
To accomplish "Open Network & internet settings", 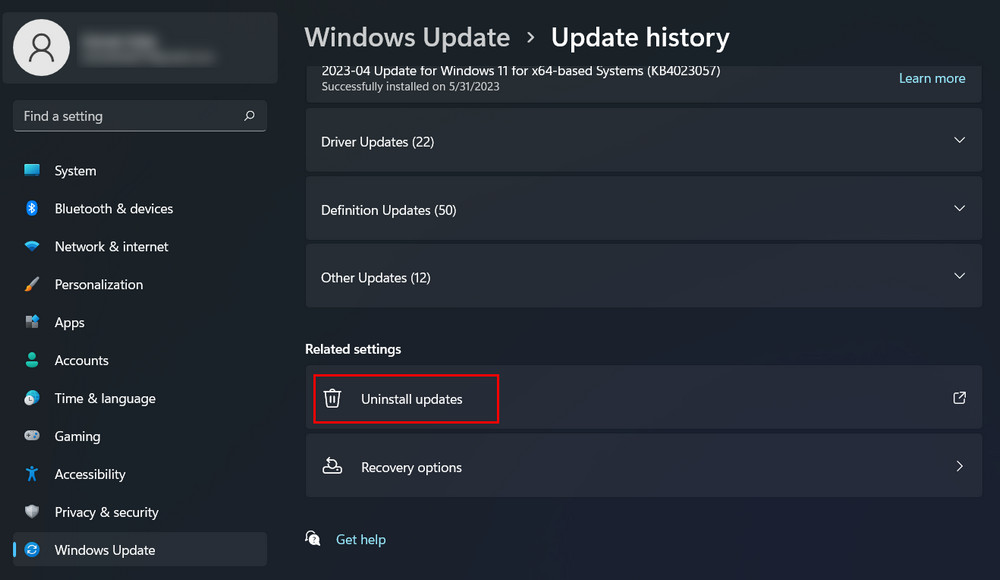I will [x=140, y=246].
